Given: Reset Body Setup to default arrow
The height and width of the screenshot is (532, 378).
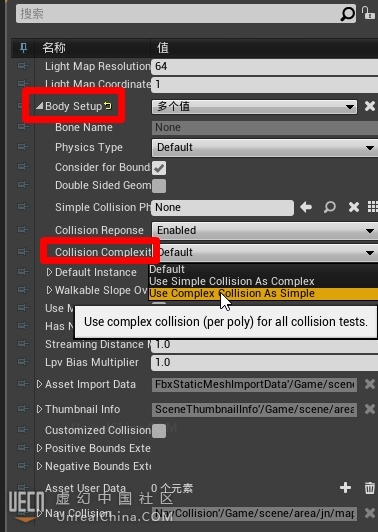Looking at the screenshot, I should 108,106.
